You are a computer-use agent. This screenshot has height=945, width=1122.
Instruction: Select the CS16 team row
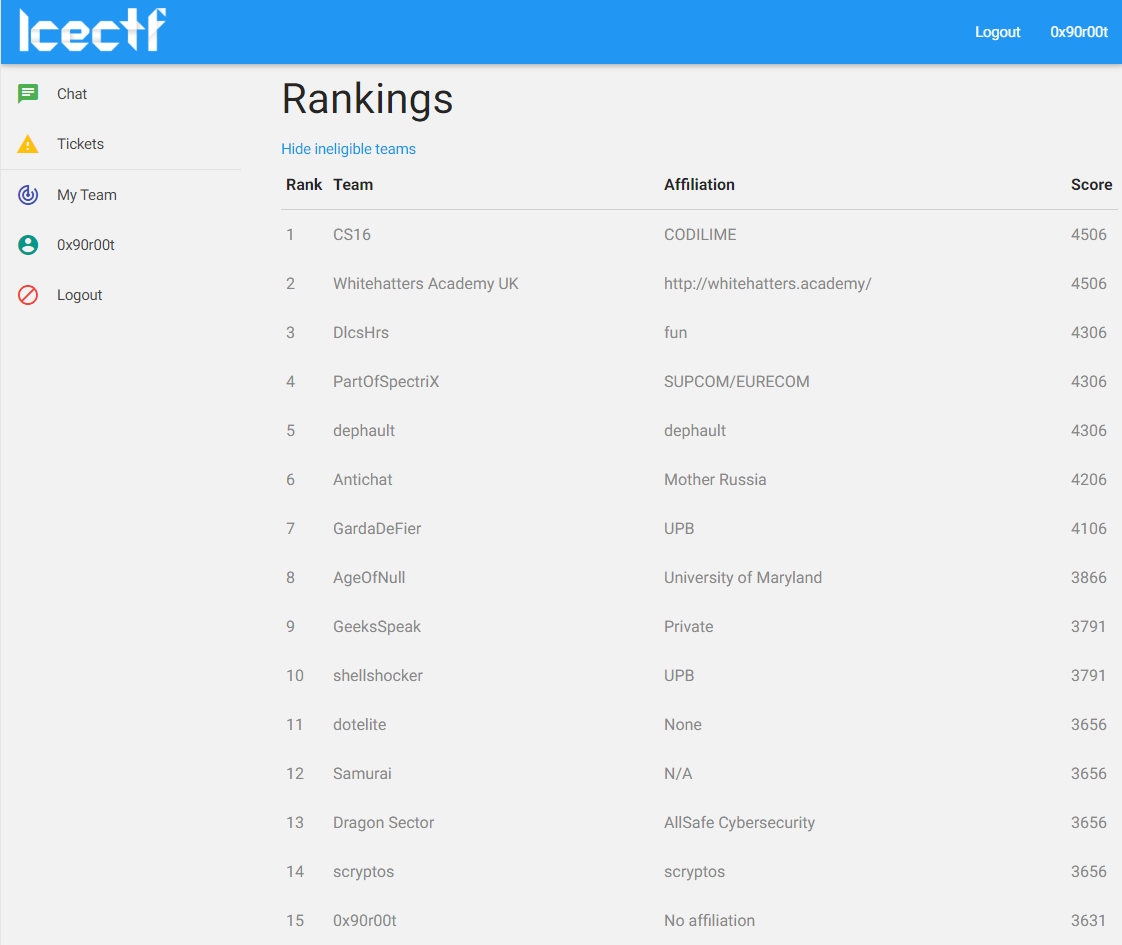pos(699,235)
